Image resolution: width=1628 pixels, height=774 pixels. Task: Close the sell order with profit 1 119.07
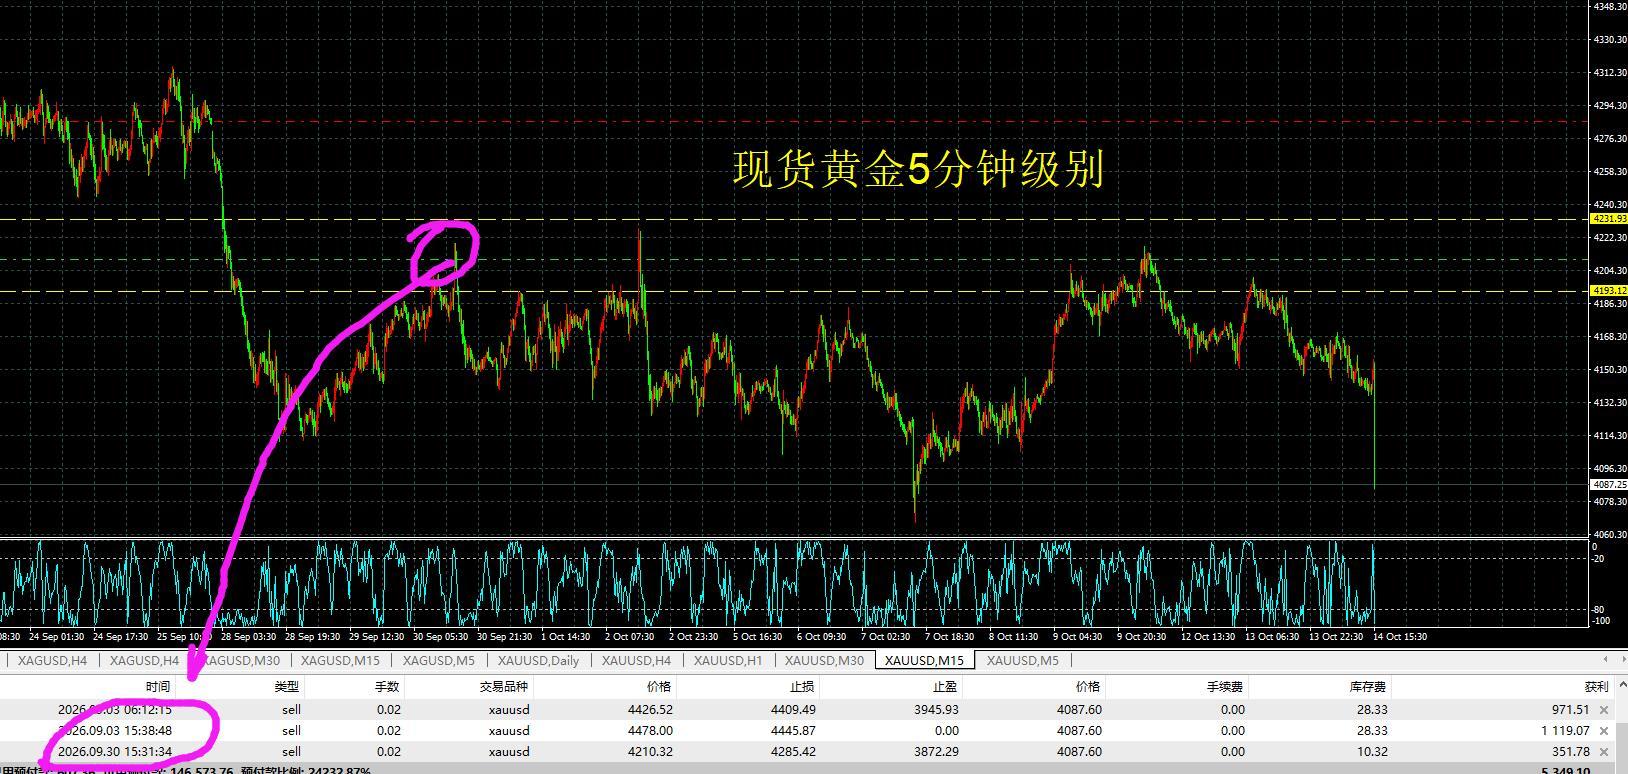[1605, 731]
